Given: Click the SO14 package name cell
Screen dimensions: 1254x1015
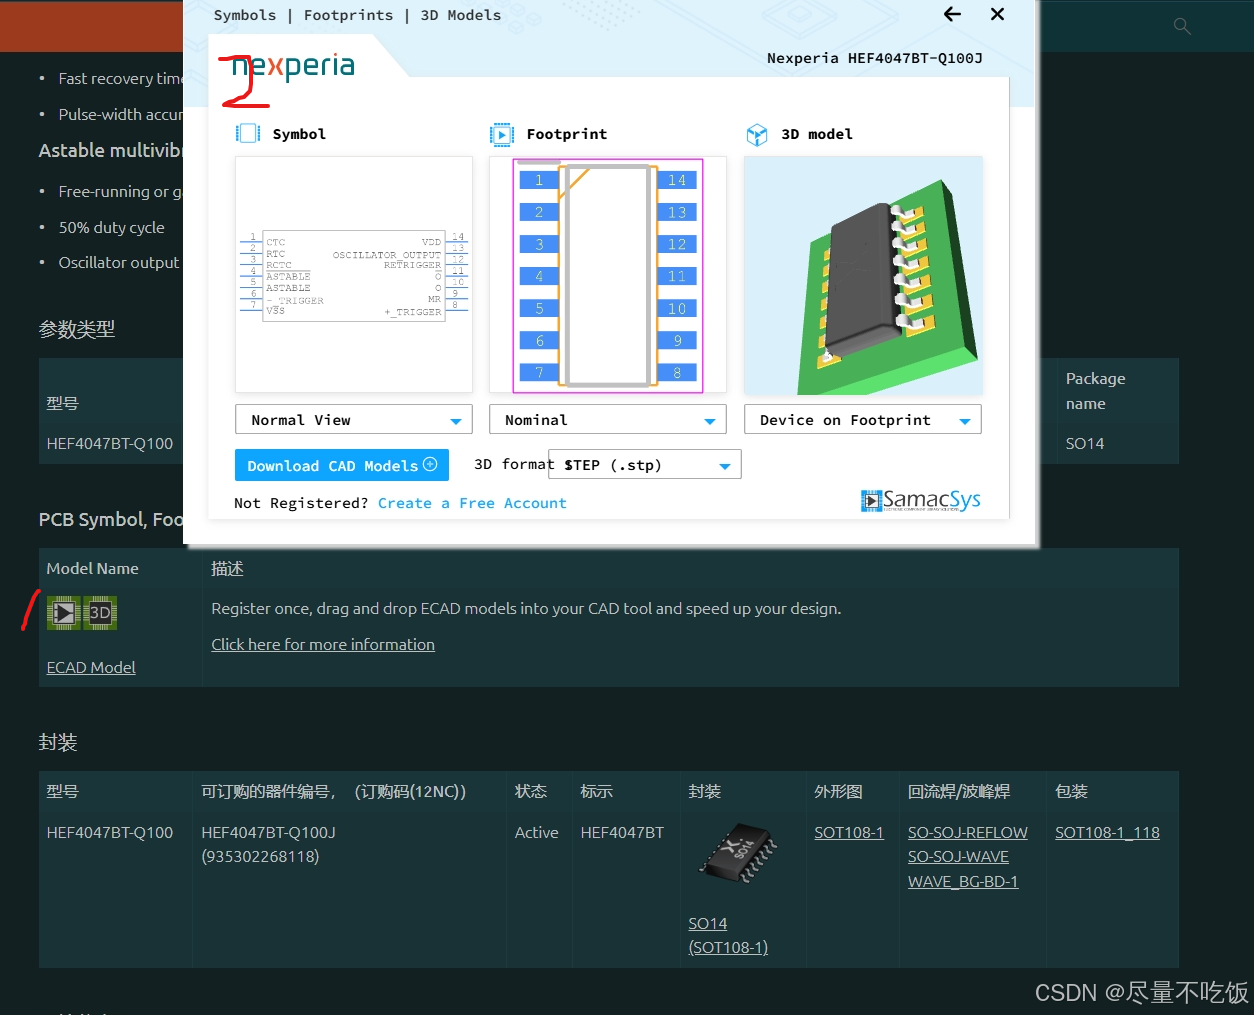Looking at the screenshot, I should (1085, 443).
